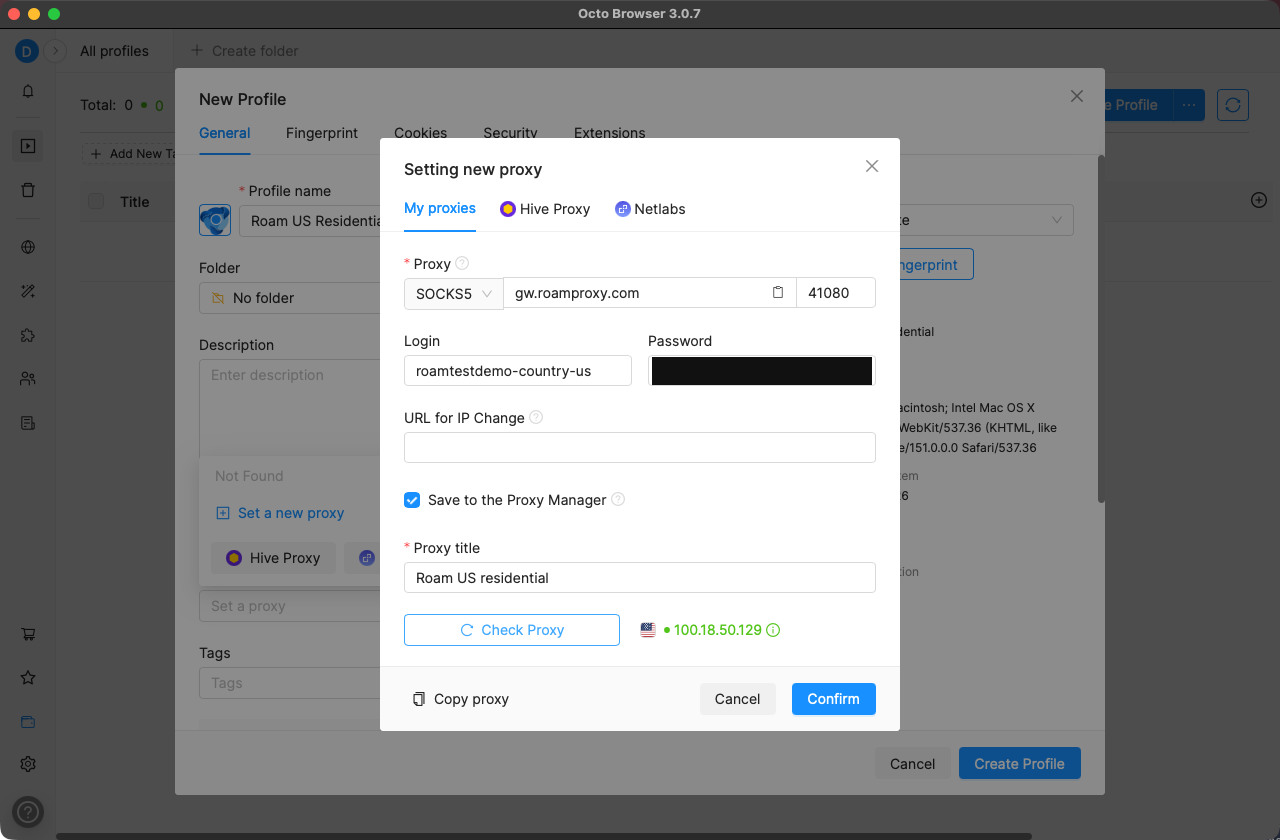Open the trash bin in sidebar

click(x=28, y=190)
